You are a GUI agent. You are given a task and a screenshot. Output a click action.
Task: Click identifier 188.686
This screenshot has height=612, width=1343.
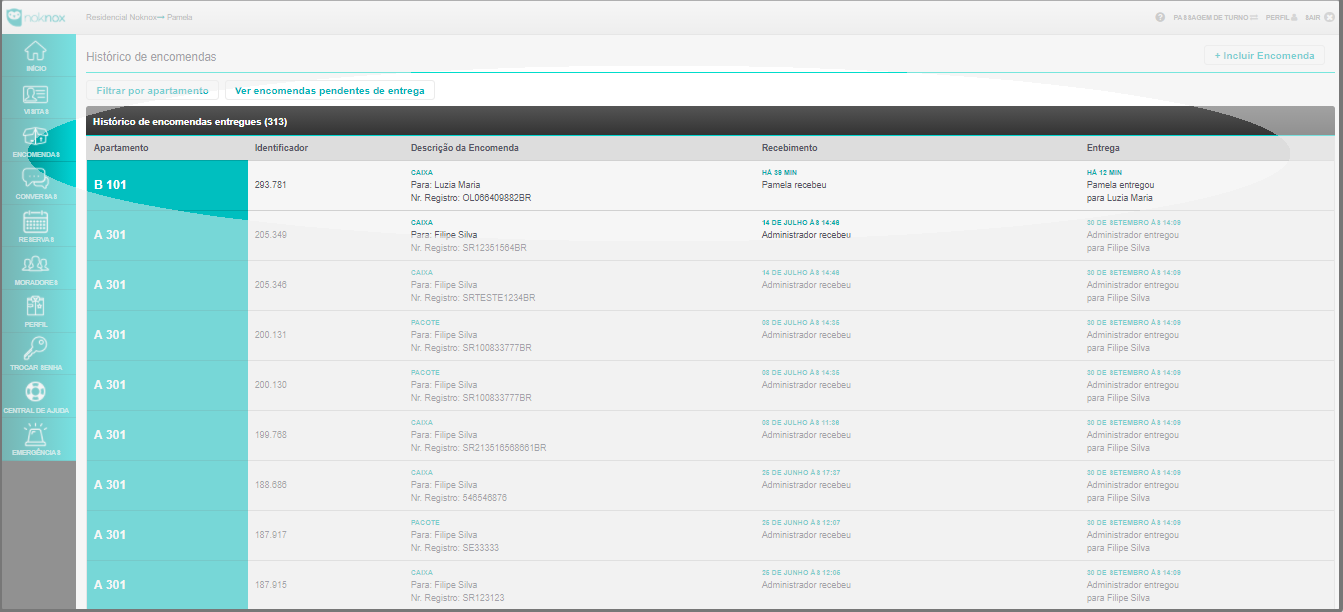point(271,485)
